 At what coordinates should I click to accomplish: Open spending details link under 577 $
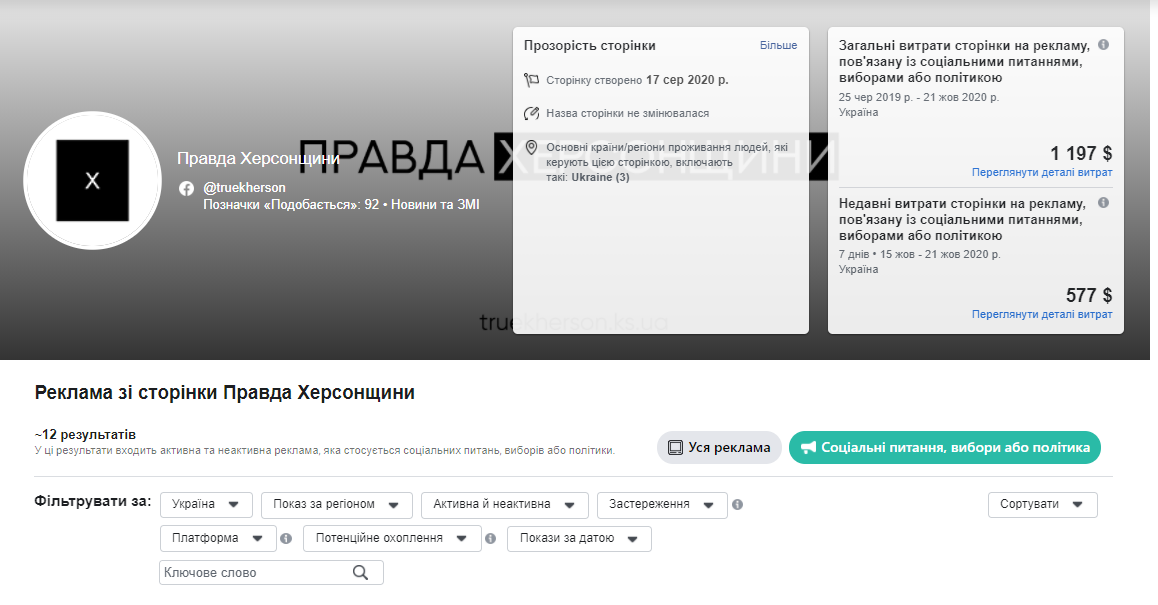[x=1041, y=314]
